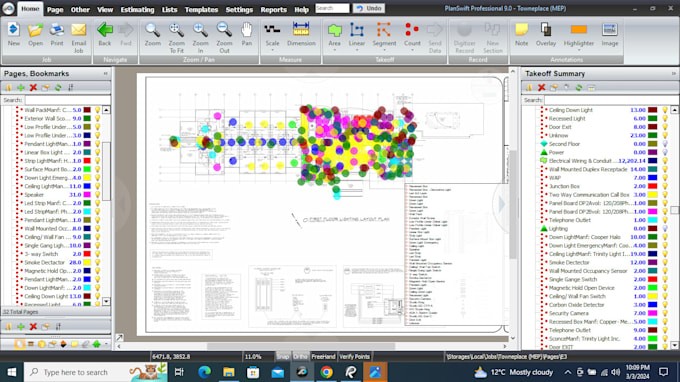Viewport: 680px width, 382px height.
Task: Open a job with the Open icon
Action: [x=35, y=34]
